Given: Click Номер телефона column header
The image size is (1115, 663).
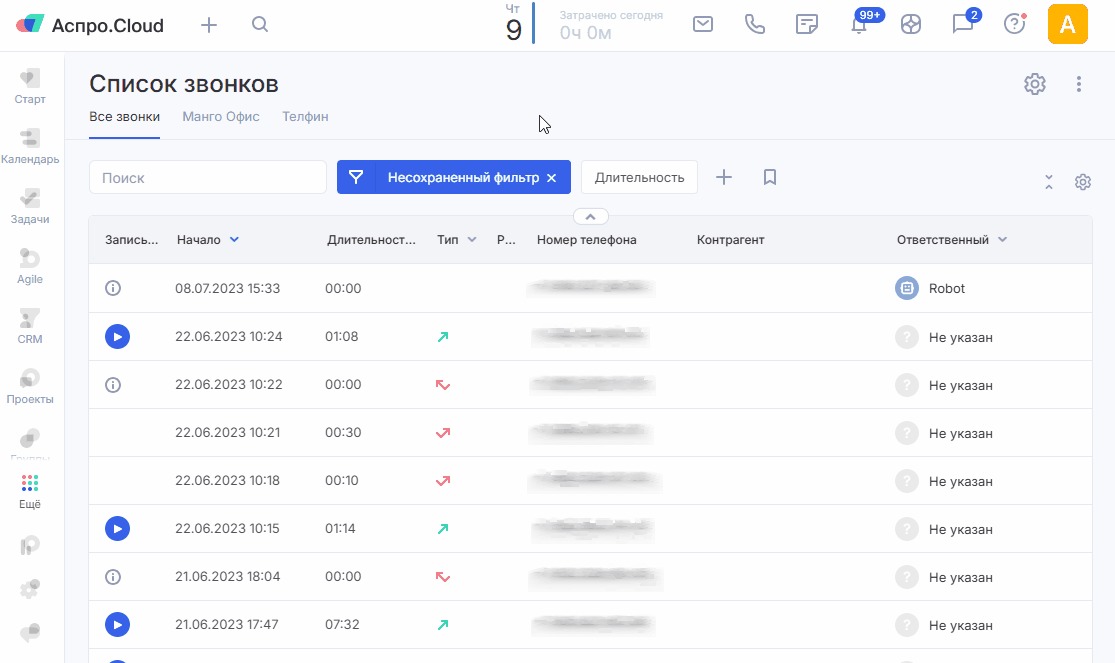Looking at the screenshot, I should (587, 240).
